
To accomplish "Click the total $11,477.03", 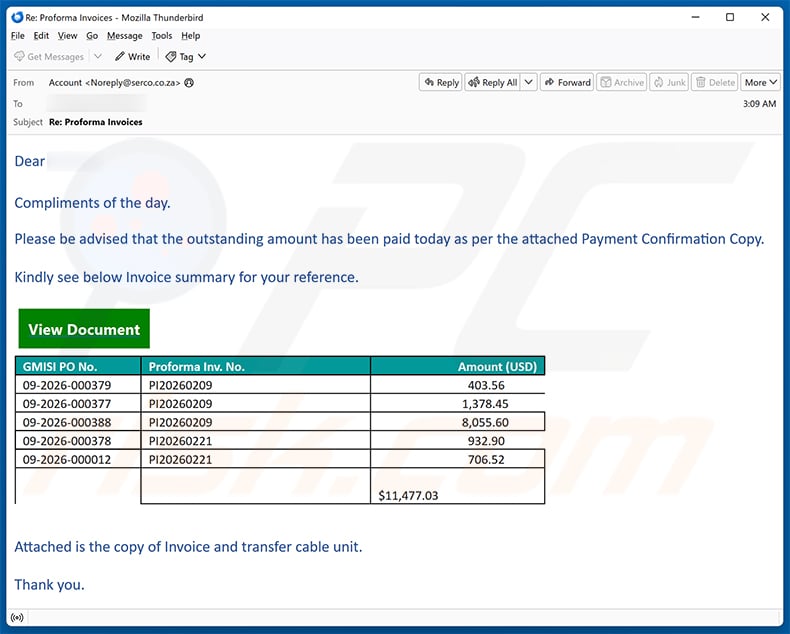I will click(408, 495).
